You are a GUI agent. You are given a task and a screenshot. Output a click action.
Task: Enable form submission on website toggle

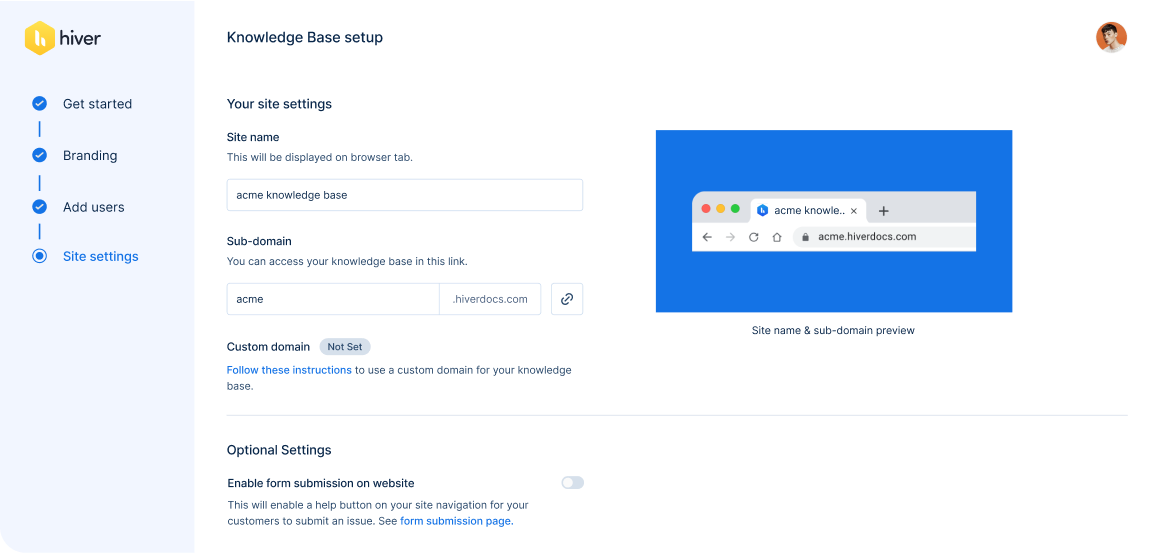(x=573, y=483)
